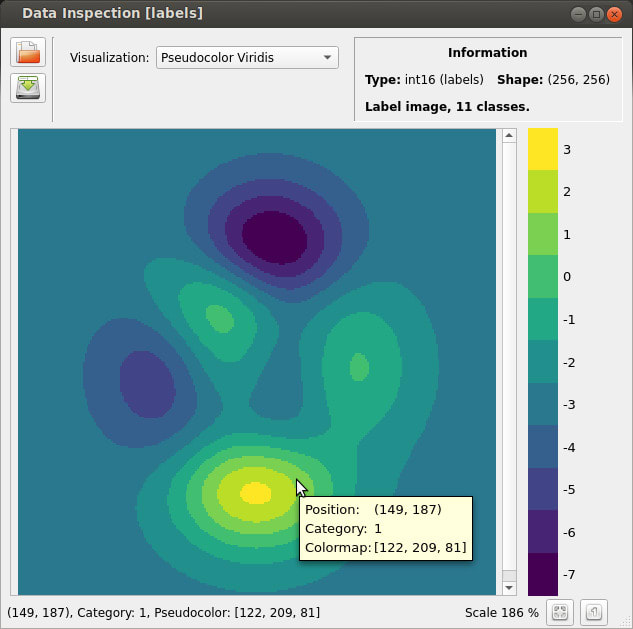
Task: Click the 'Label image, 11 classes.' text
Action: [447, 107]
